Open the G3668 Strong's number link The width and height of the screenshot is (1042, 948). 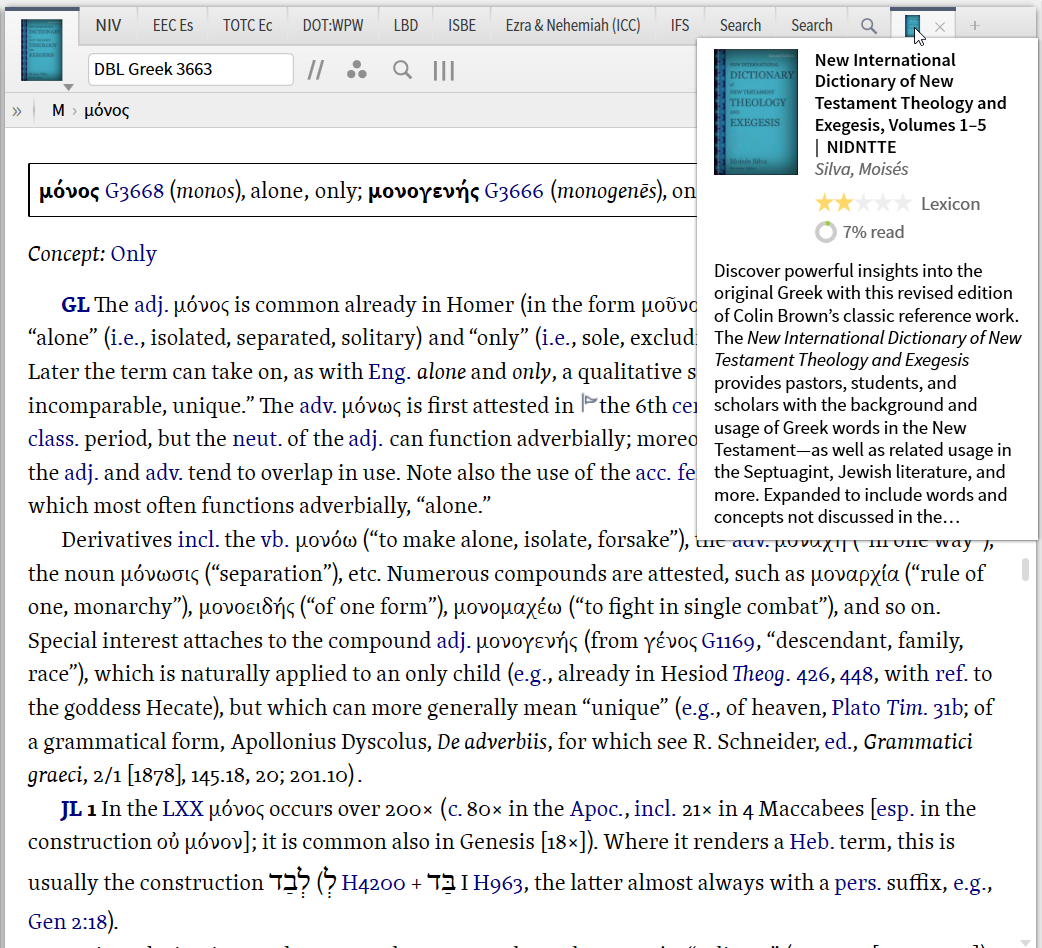point(134,191)
